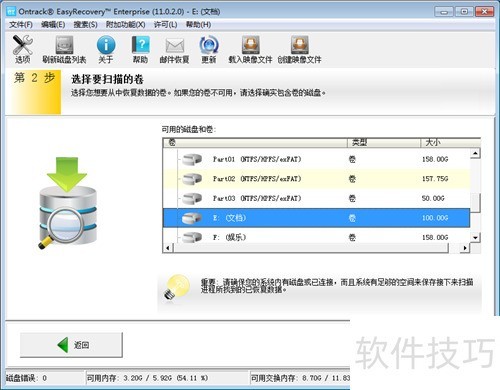Click the 50.00G size cell
This screenshot has width=500, height=390.
[x=433, y=199]
